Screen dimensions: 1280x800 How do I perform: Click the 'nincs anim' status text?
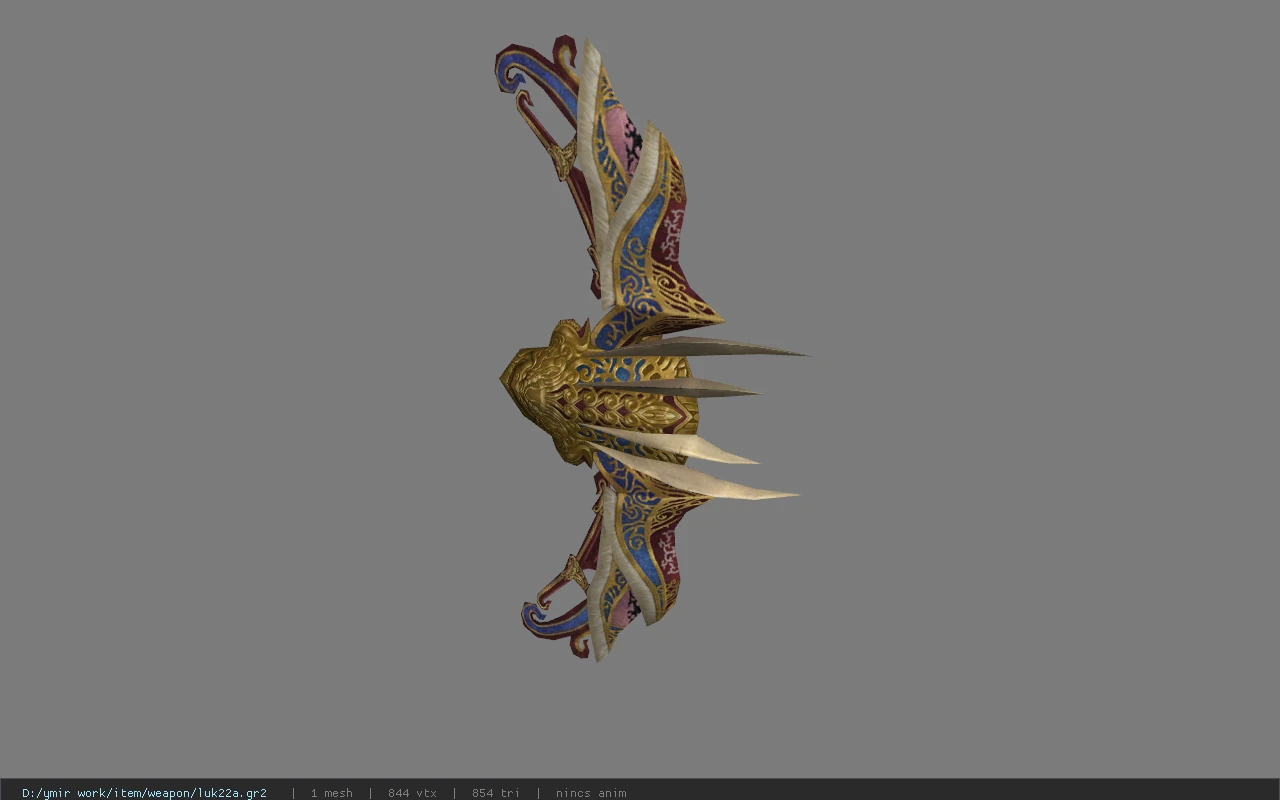point(591,793)
